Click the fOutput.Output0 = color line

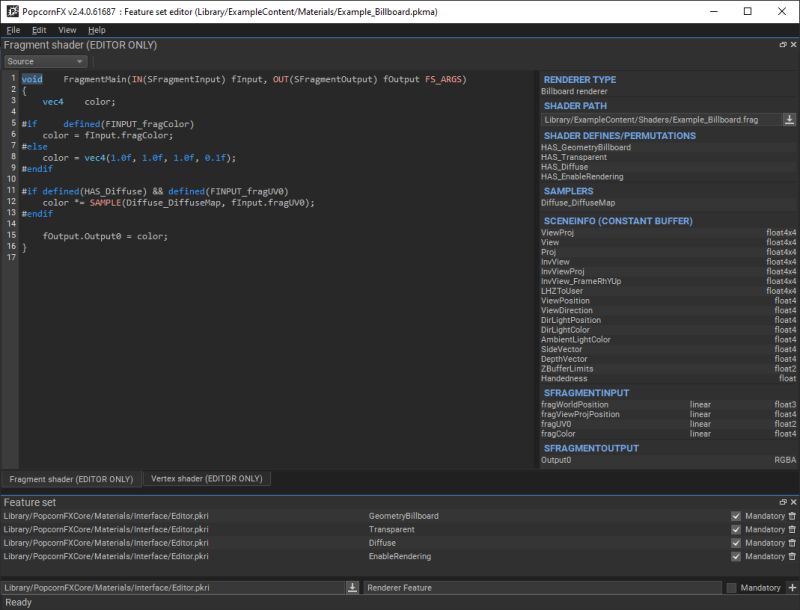(x=105, y=236)
